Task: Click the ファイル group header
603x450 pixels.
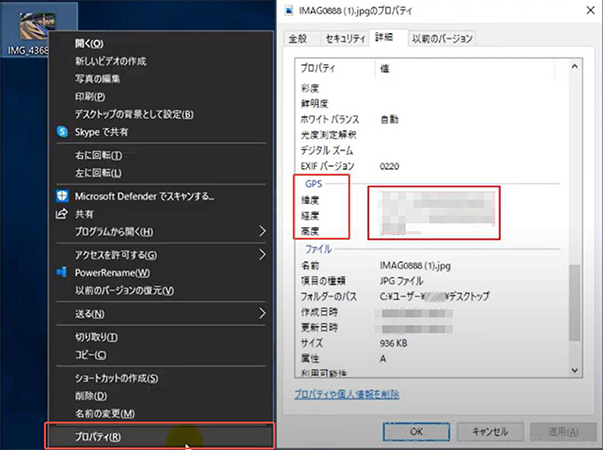Action: click(x=318, y=249)
